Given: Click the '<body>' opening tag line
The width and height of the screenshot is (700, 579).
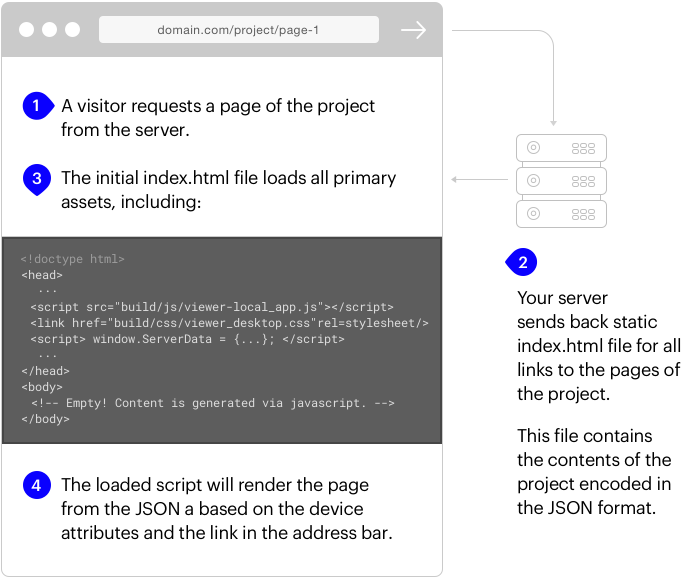Looking at the screenshot, I should (42, 387).
